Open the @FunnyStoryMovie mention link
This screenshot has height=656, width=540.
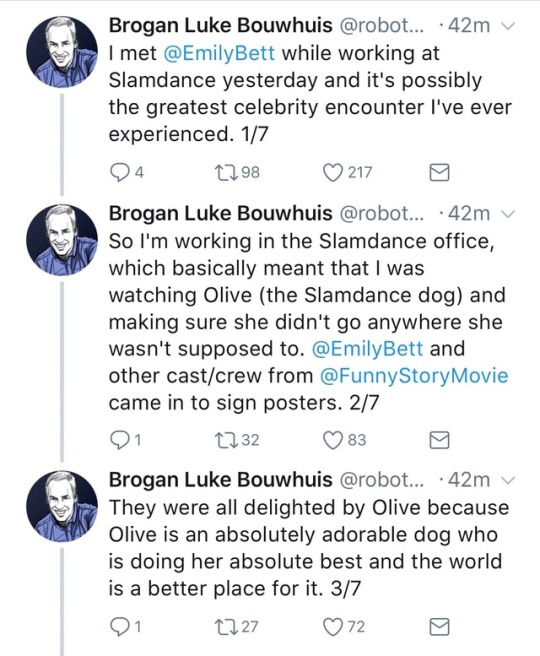pyautogui.click(x=414, y=376)
